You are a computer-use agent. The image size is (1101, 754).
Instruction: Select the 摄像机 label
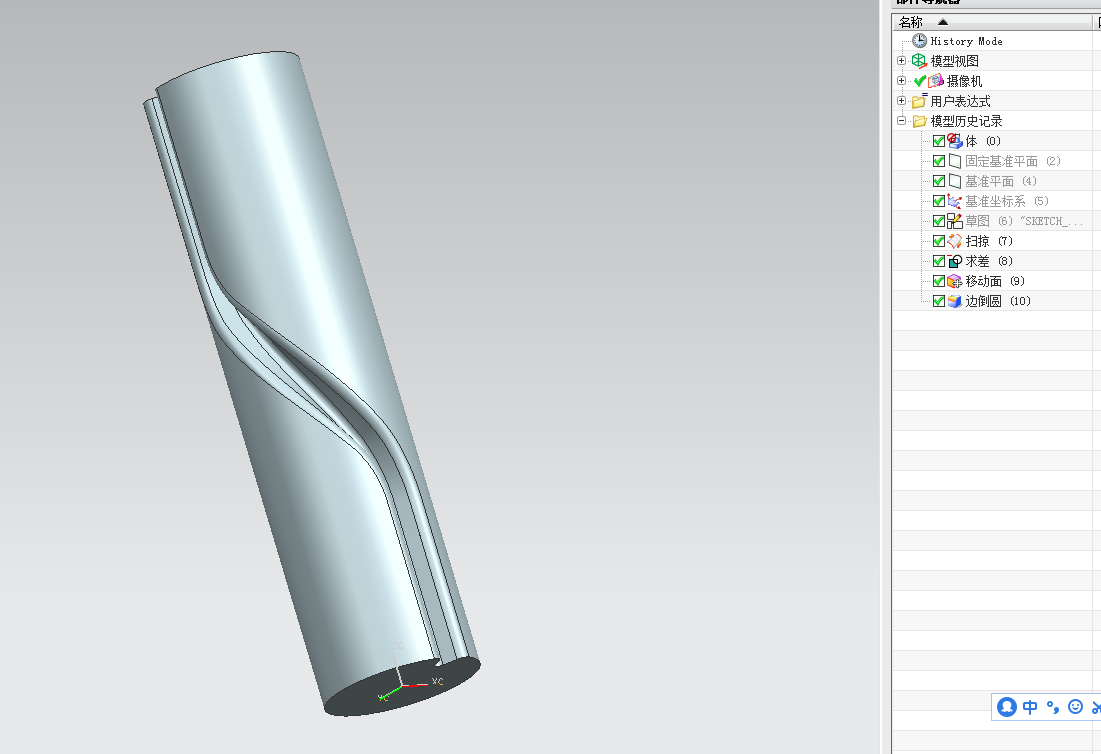pyautogui.click(x=964, y=81)
